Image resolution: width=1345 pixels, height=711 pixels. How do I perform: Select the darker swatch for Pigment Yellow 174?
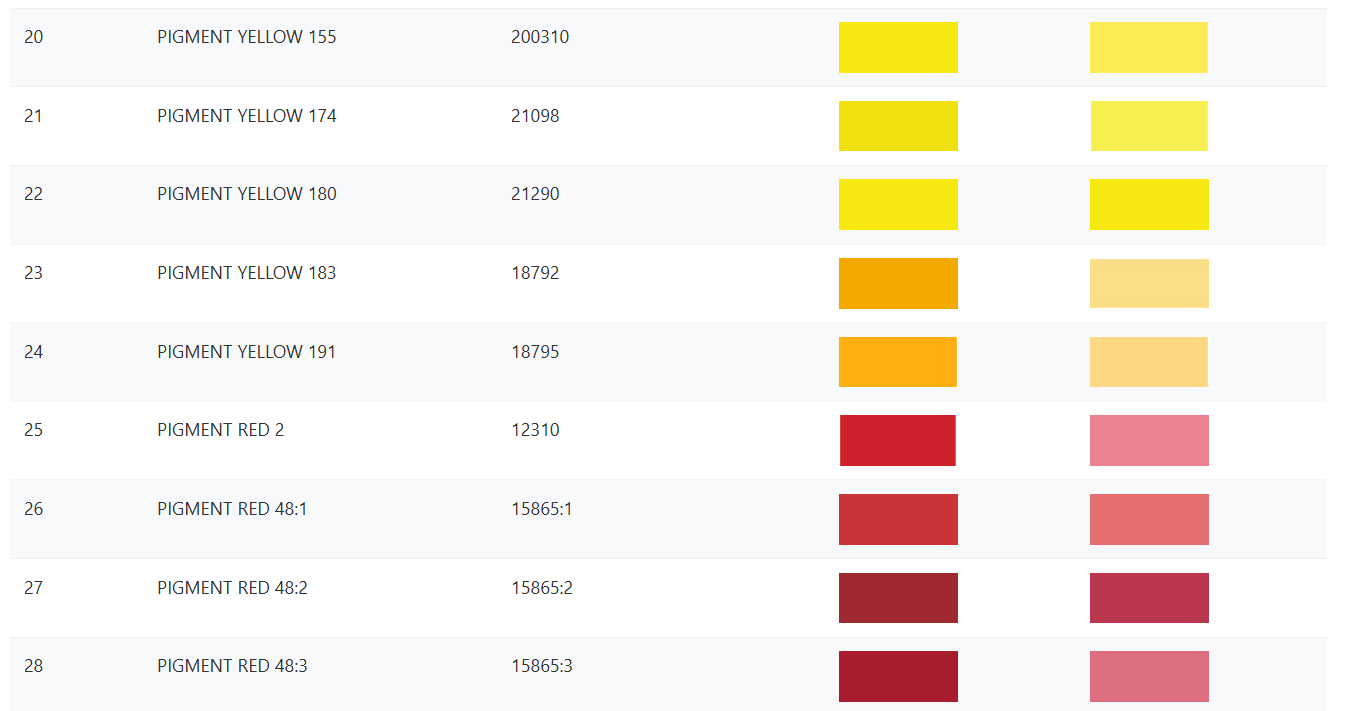click(898, 126)
